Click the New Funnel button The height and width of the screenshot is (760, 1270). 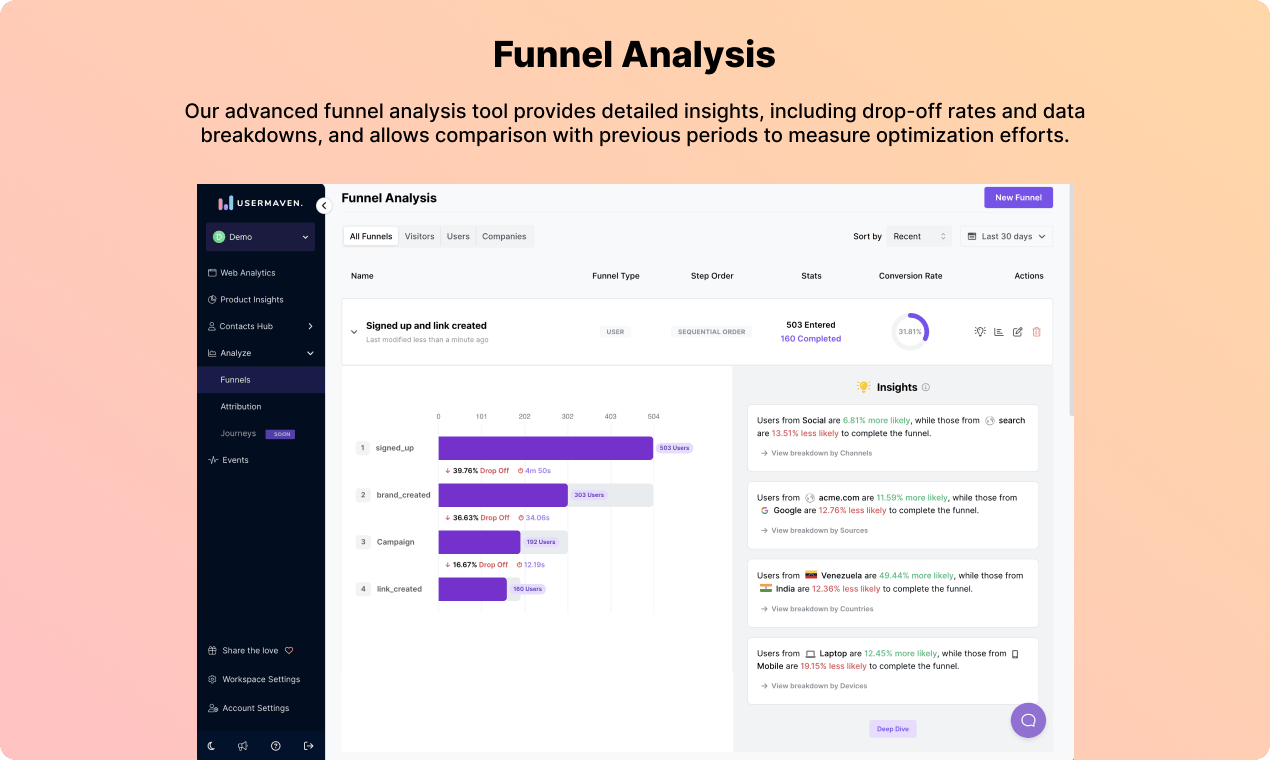pos(1018,198)
